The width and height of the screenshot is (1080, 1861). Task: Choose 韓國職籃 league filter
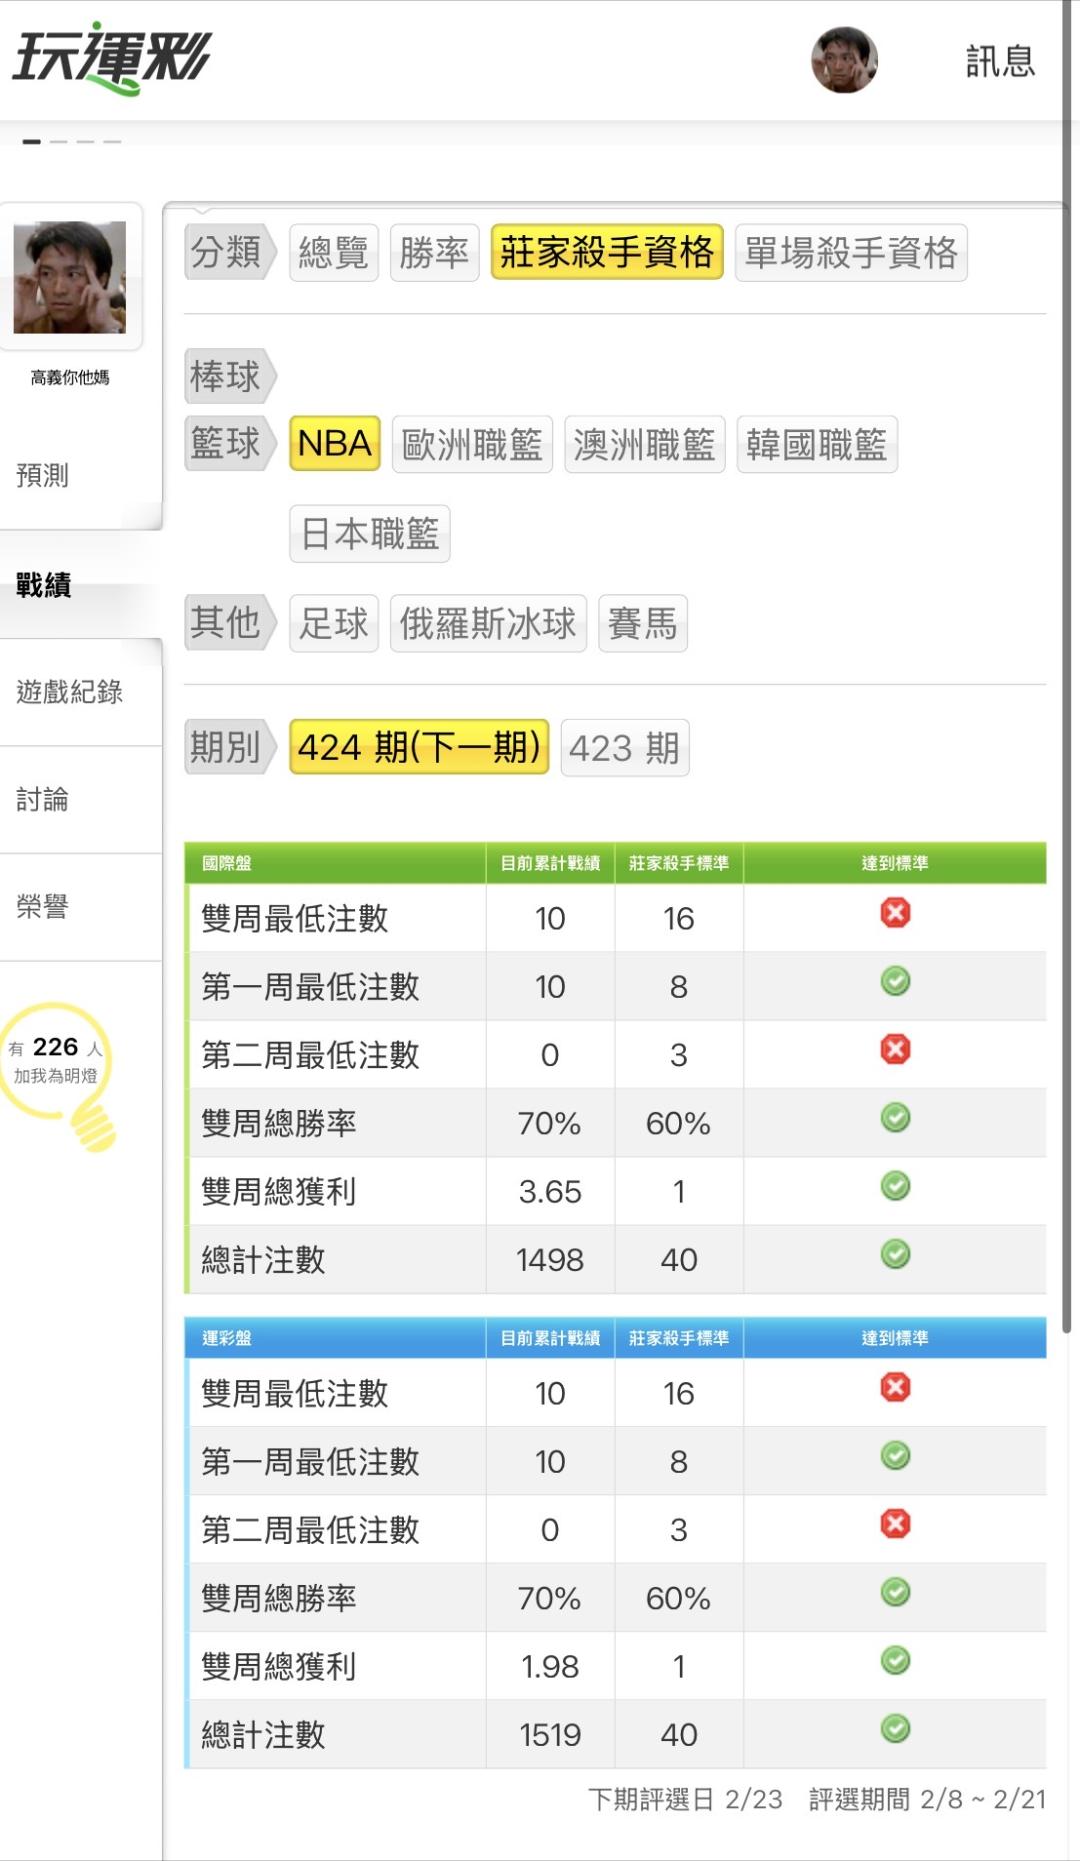pyautogui.click(x=817, y=445)
